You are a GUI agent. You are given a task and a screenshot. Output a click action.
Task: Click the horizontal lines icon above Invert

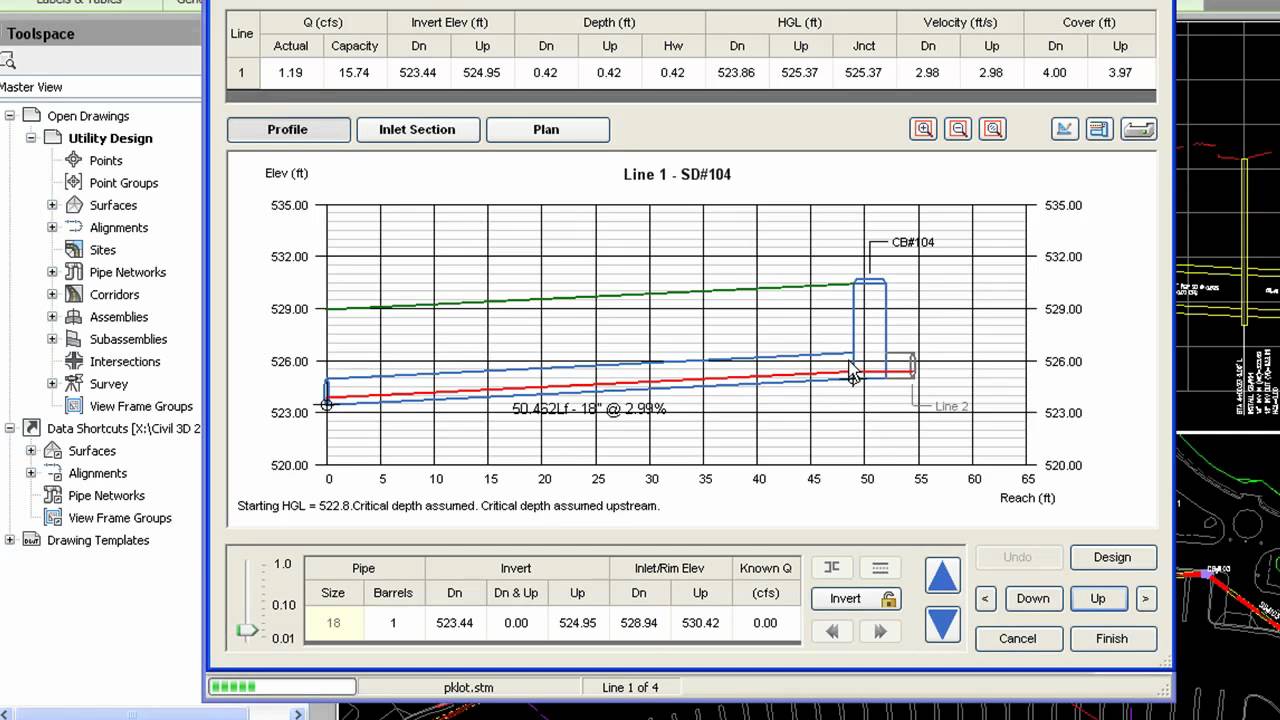tap(880, 567)
